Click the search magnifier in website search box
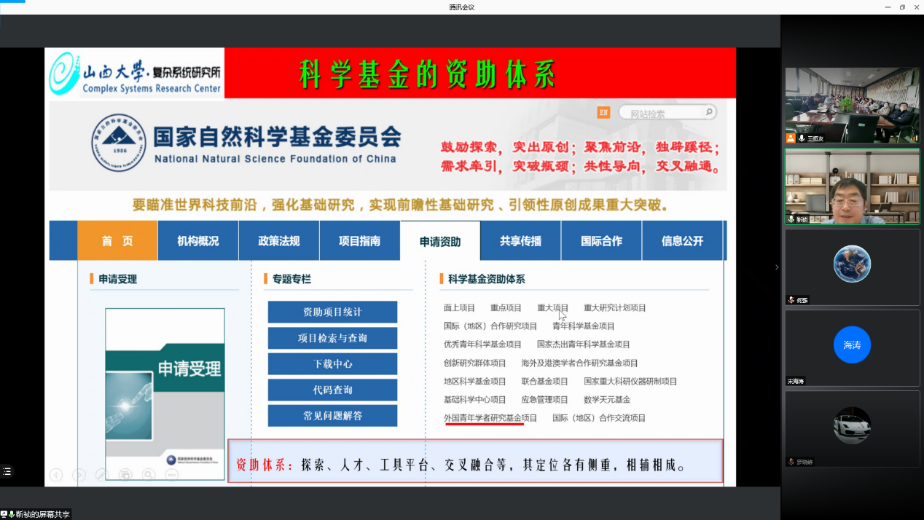 pyautogui.click(x=708, y=113)
